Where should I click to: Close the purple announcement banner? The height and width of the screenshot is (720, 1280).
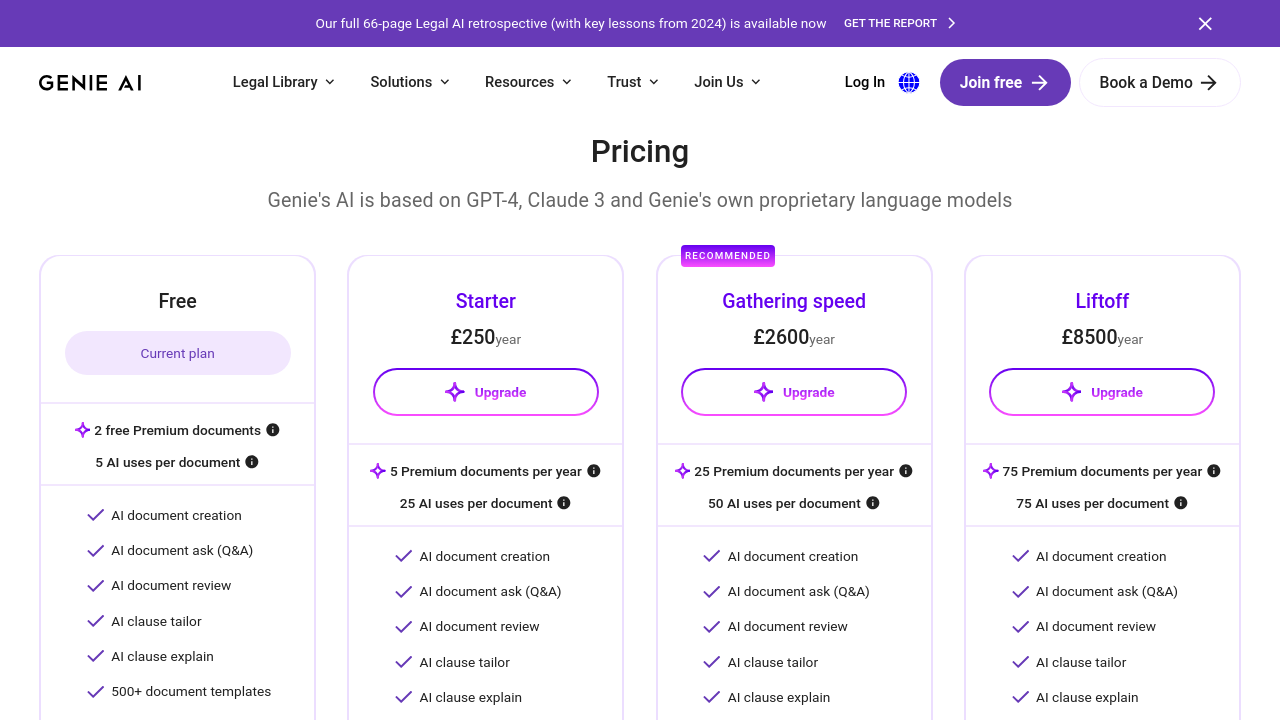1205,24
